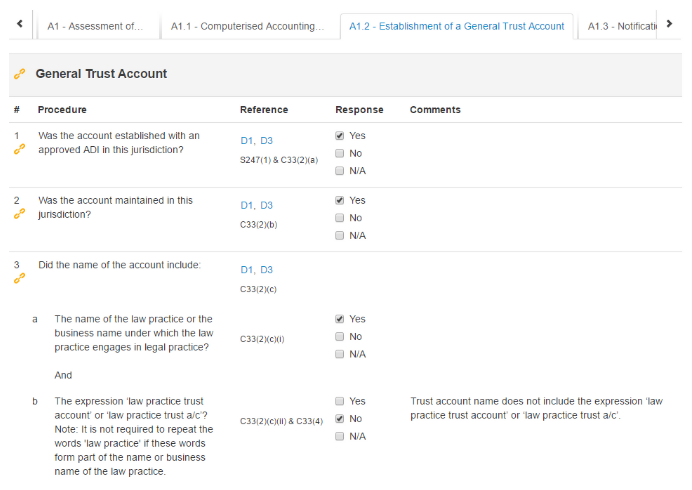Open D3 reference link for procedure 2
Screen dimensions: 692x490
click(266, 206)
